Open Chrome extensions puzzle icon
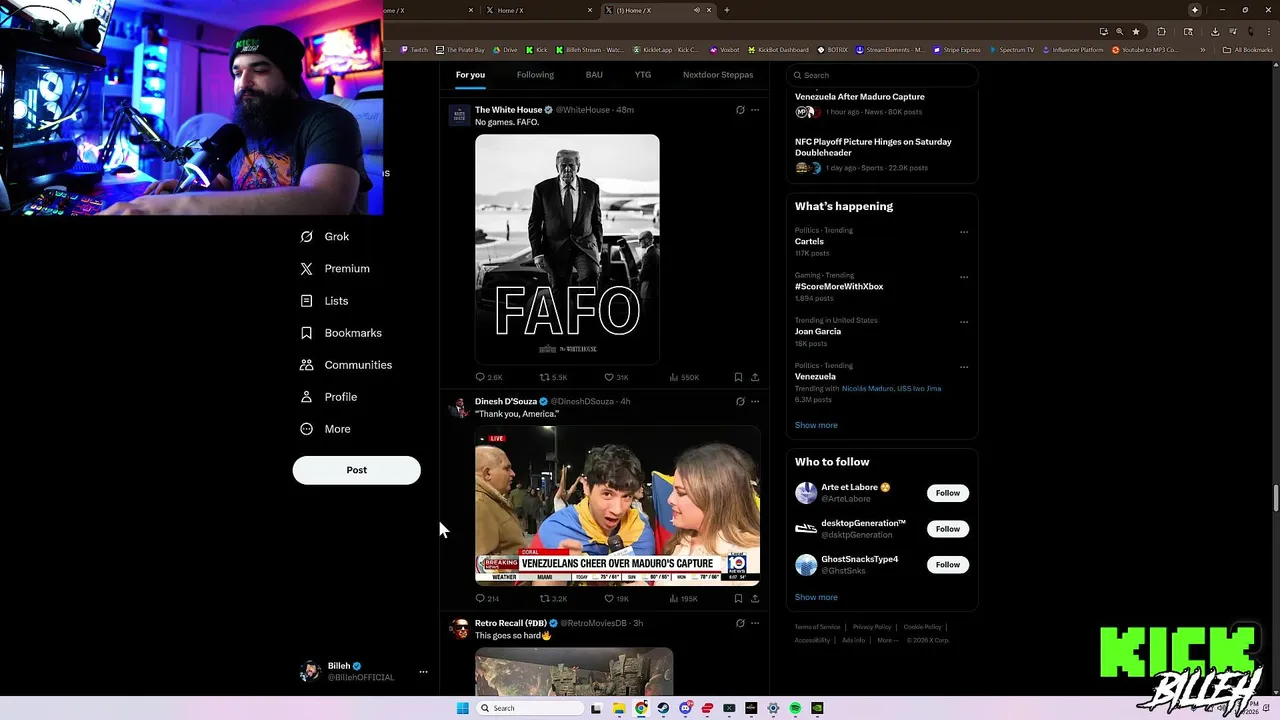 [x=1162, y=31]
